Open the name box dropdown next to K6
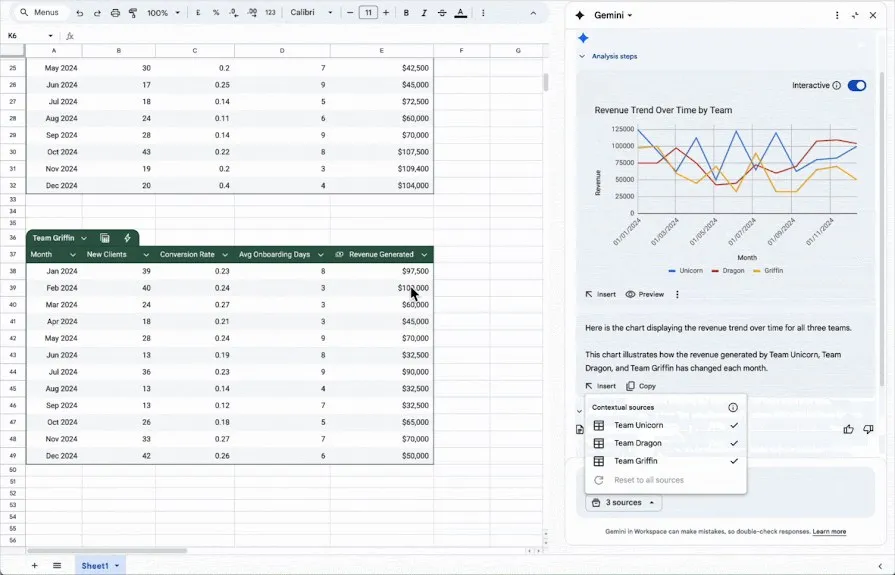Viewport: 895px width, 575px height. [50, 36]
